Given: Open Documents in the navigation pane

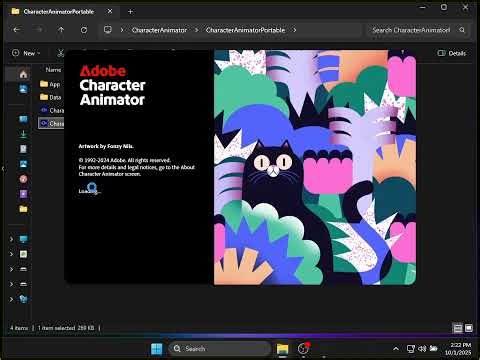Looking at the screenshot, I should pyautogui.click(x=23, y=149).
